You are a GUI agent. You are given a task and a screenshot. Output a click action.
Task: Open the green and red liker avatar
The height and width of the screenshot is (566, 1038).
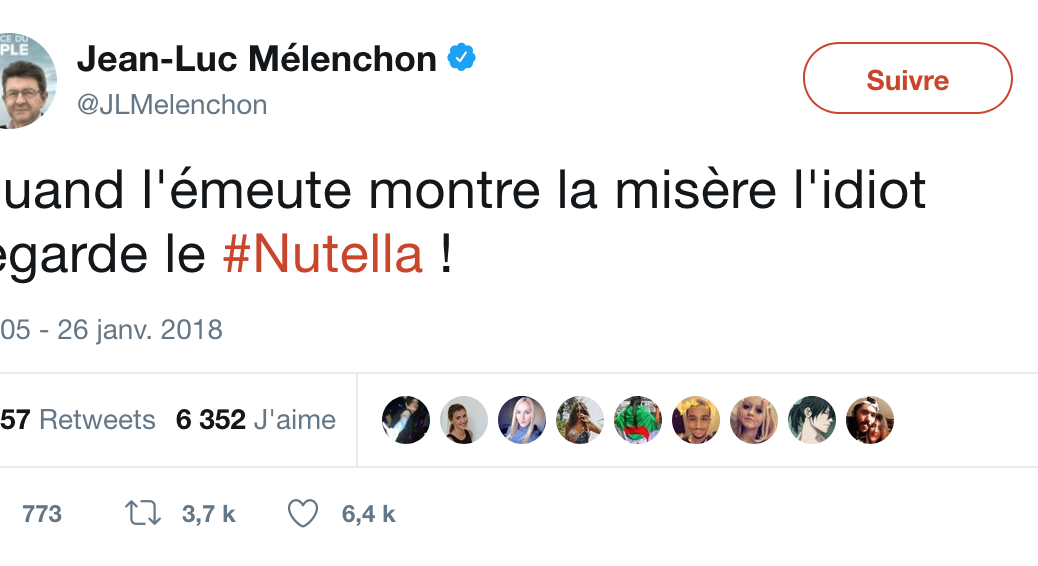click(638, 420)
